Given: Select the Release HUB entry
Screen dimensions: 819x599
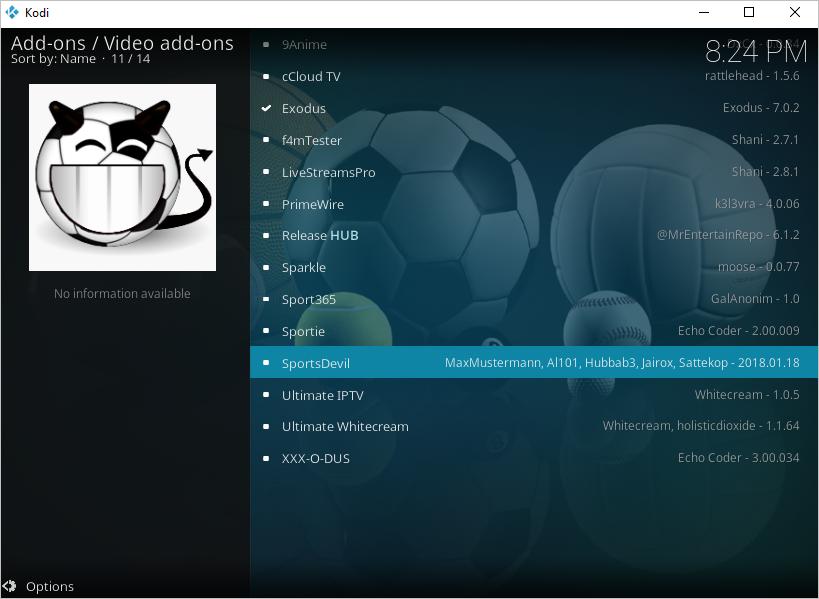Looking at the screenshot, I should (x=320, y=236).
